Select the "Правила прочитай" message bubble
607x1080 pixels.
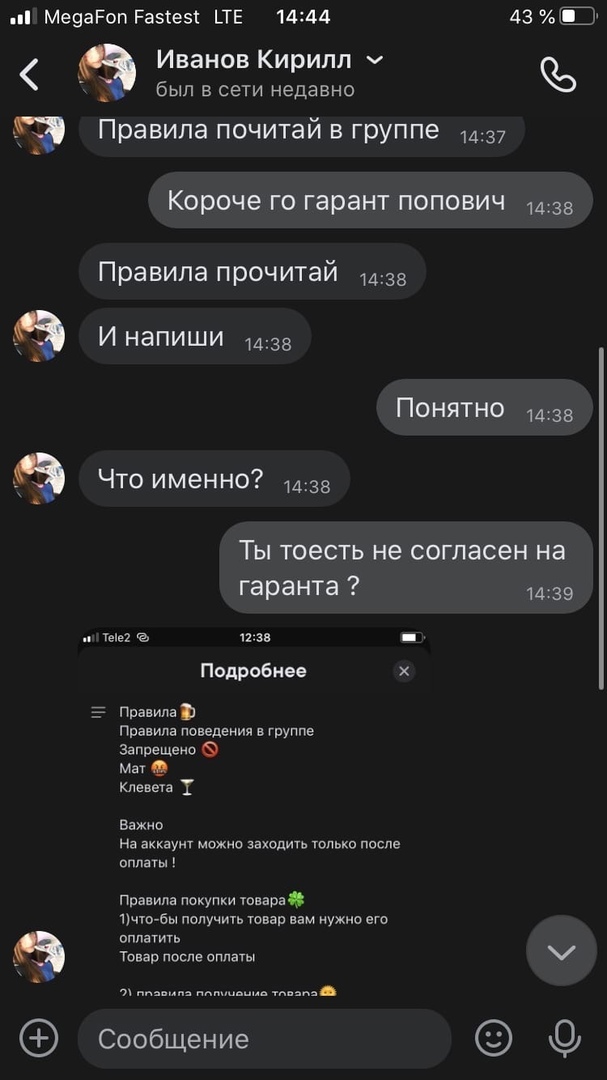[252, 271]
